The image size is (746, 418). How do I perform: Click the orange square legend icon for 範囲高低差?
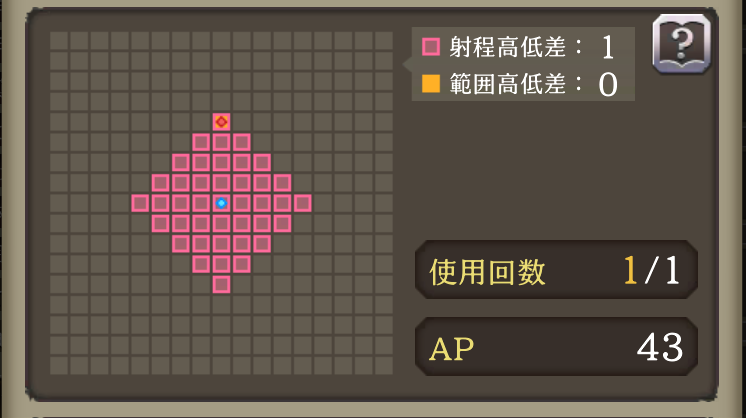coord(431,83)
